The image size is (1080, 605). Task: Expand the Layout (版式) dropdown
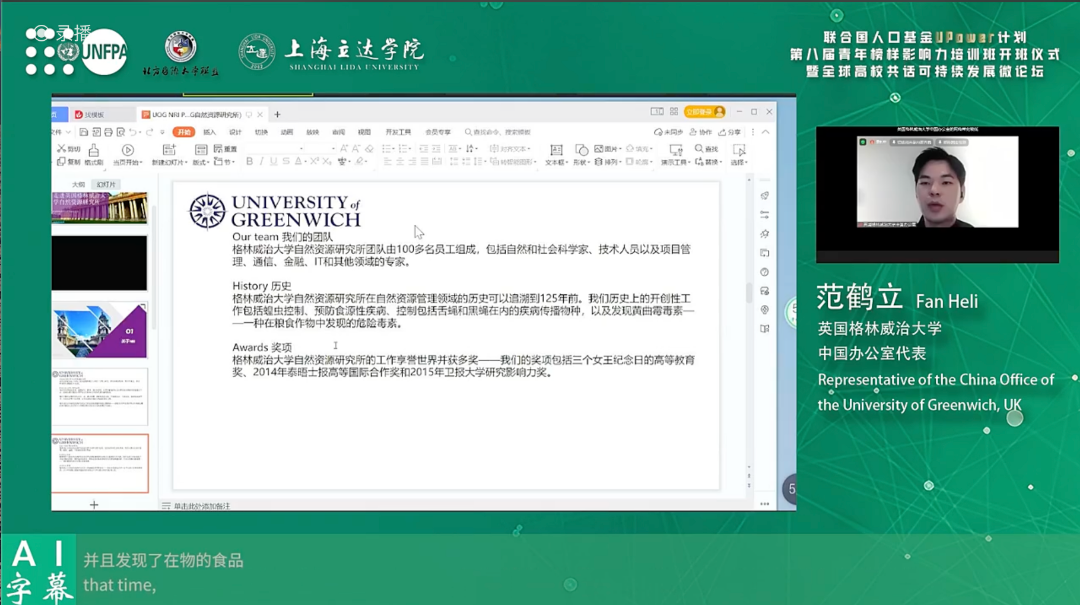[200, 163]
